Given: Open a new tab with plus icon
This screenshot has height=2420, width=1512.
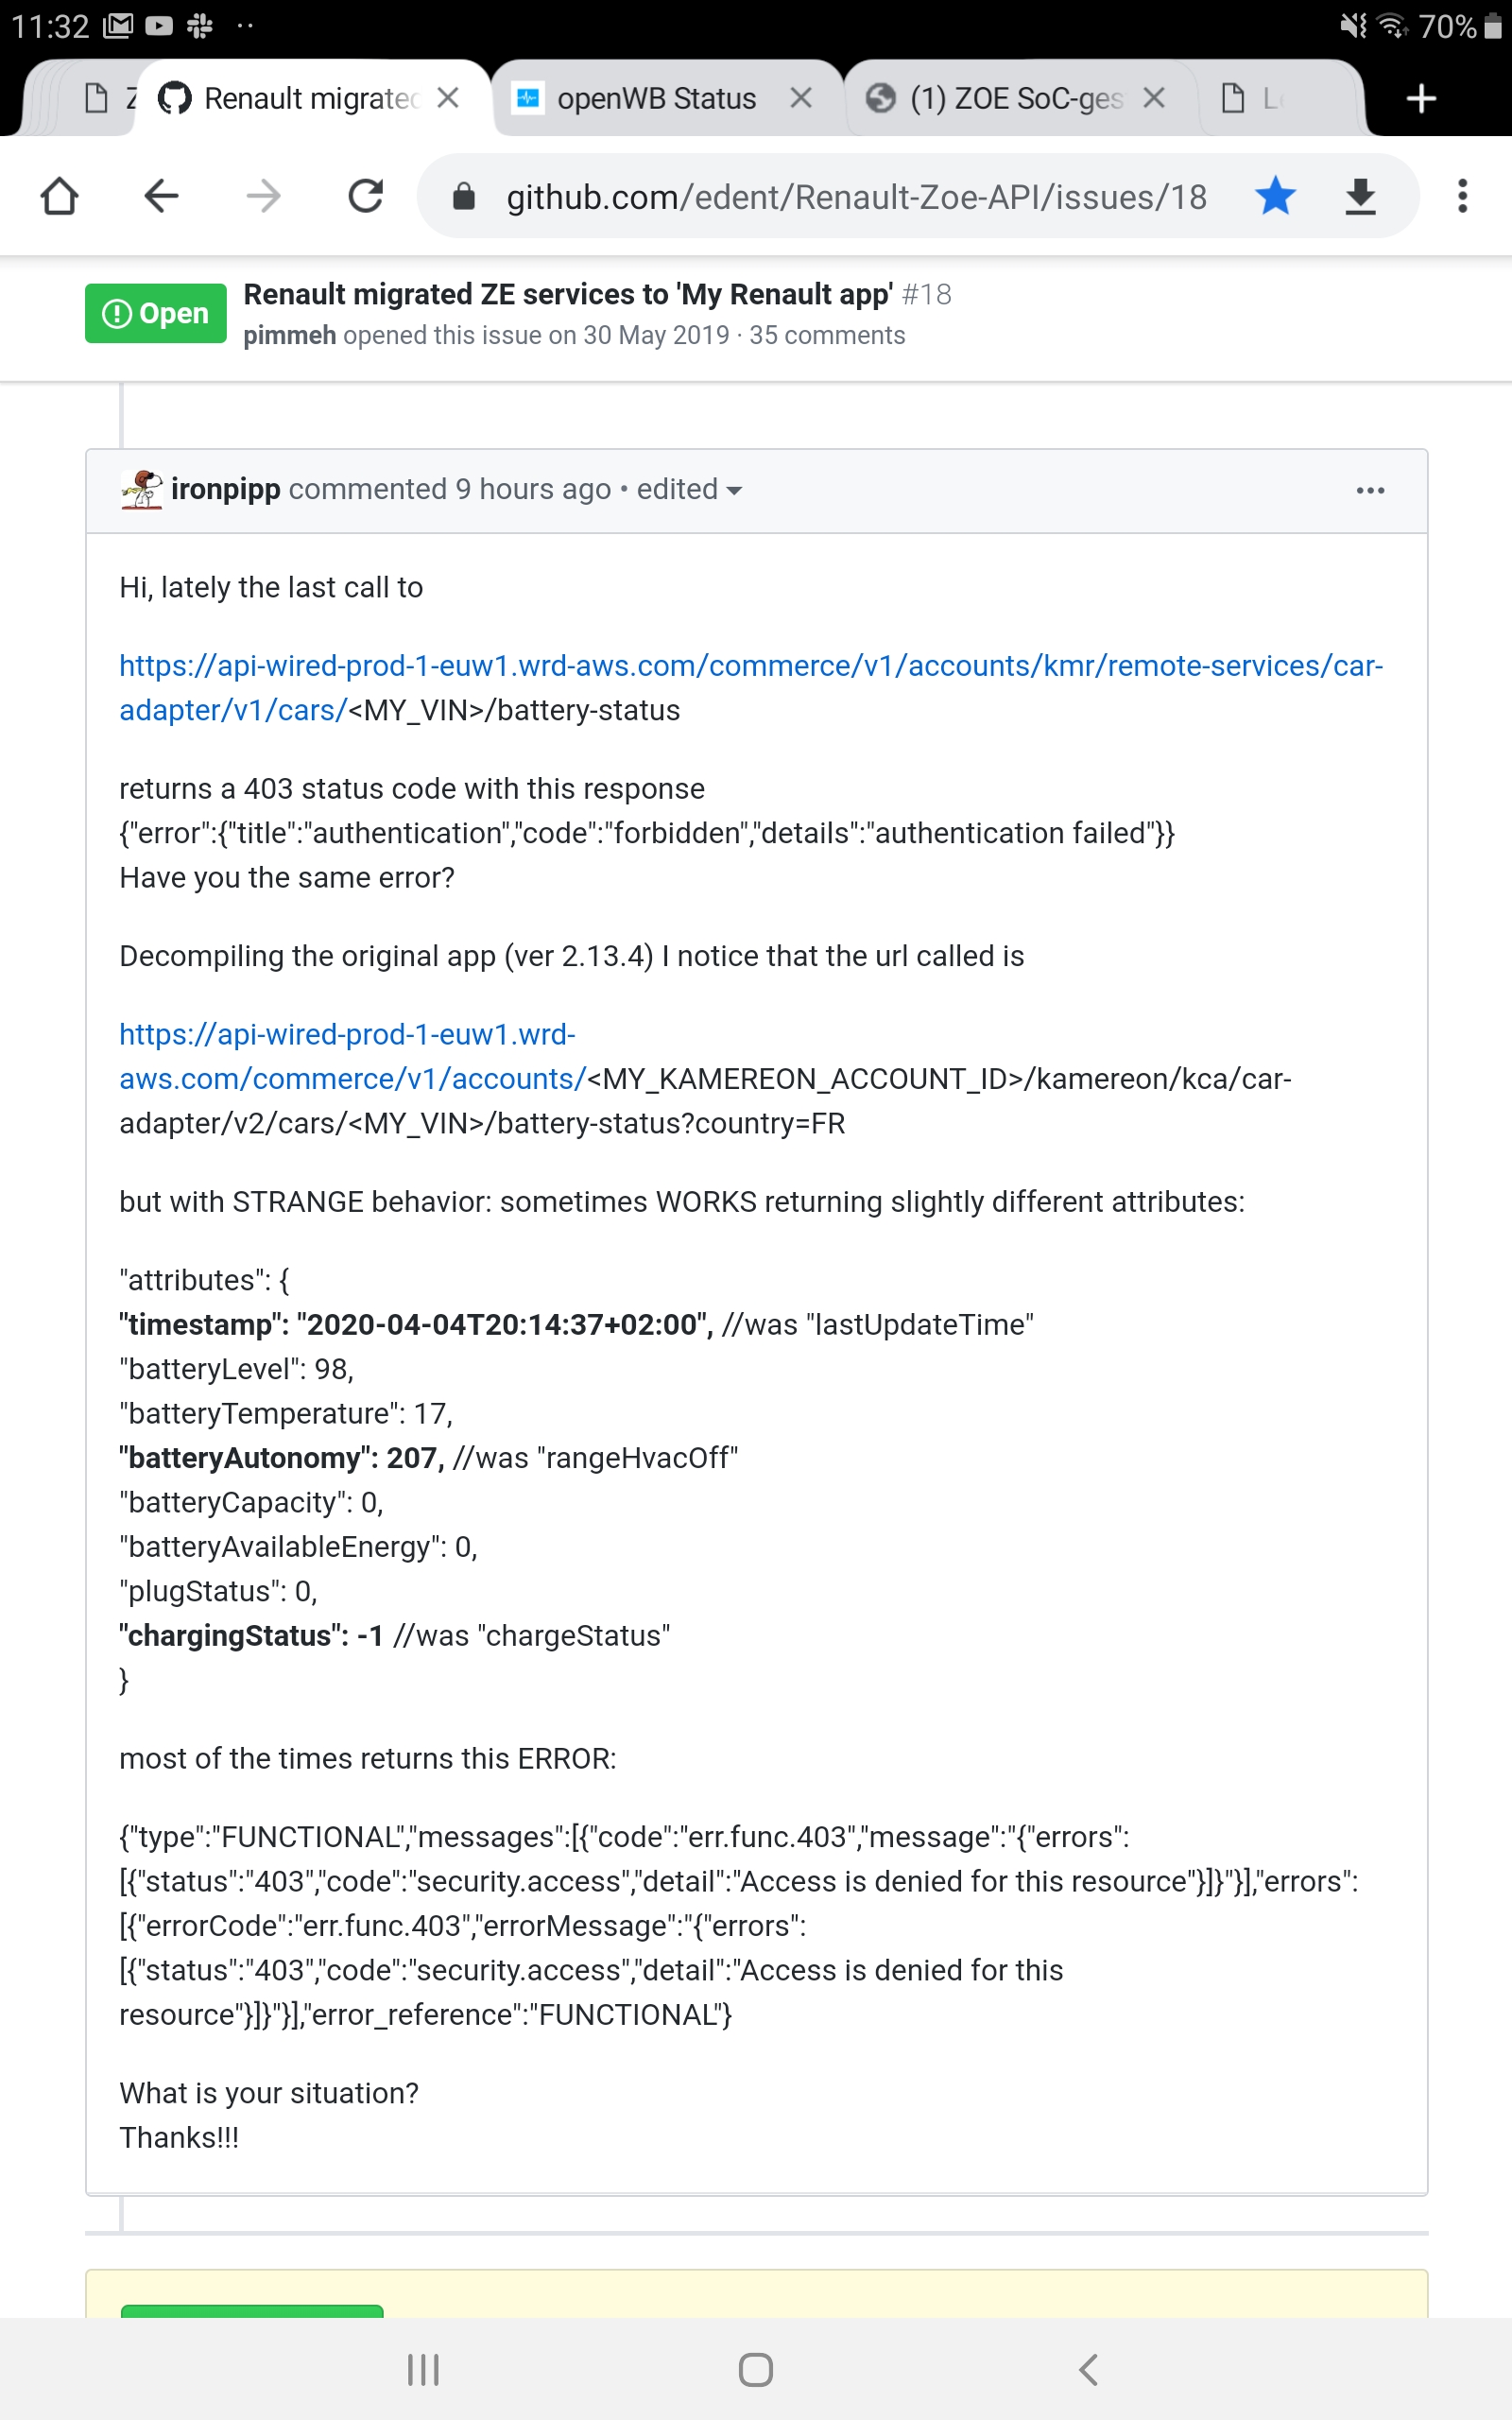Looking at the screenshot, I should [x=1421, y=99].
